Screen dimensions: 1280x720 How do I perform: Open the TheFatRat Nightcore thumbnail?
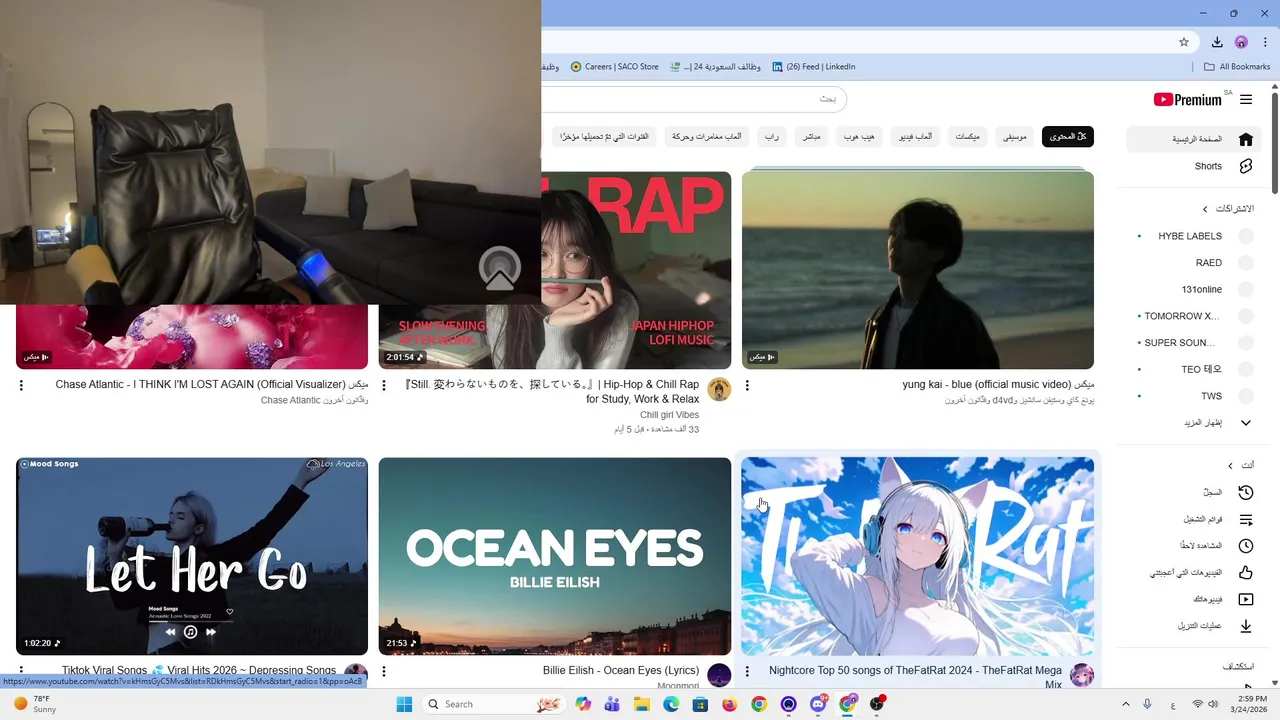[918, 556]
